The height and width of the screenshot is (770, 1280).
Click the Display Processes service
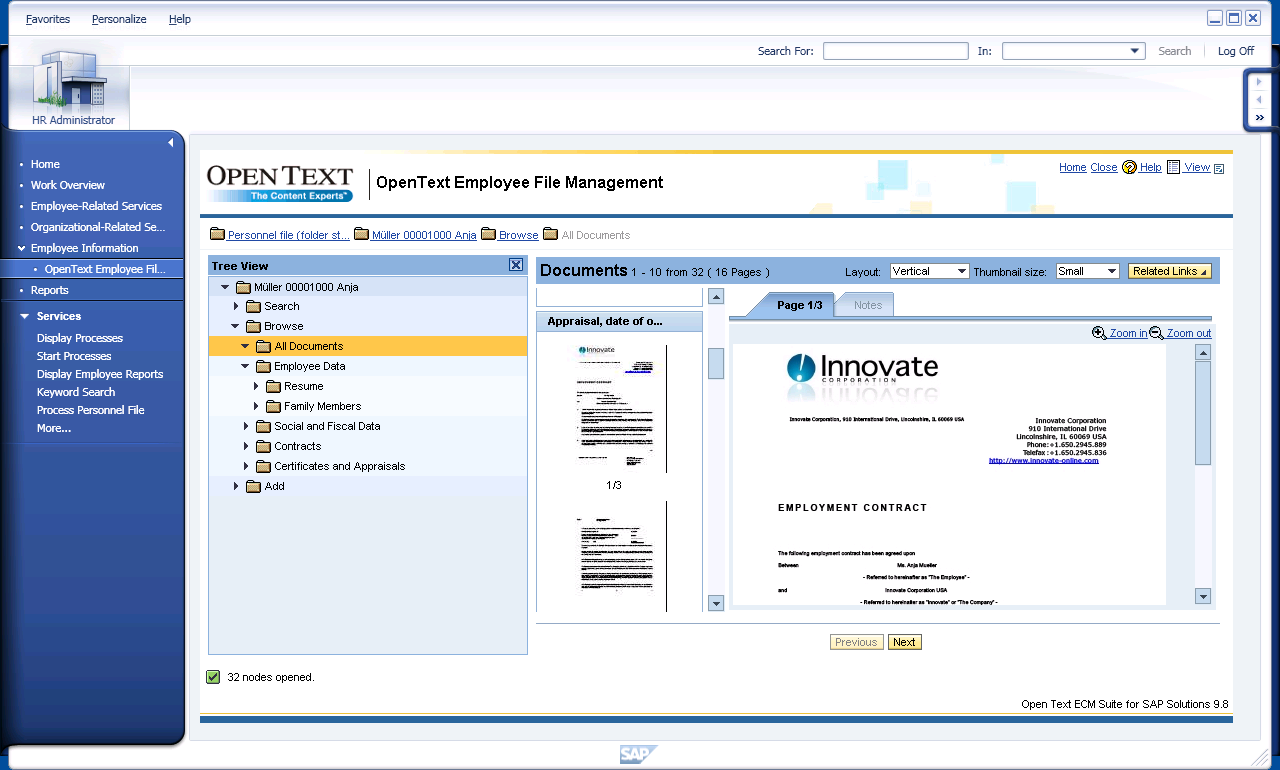point(80,338)
